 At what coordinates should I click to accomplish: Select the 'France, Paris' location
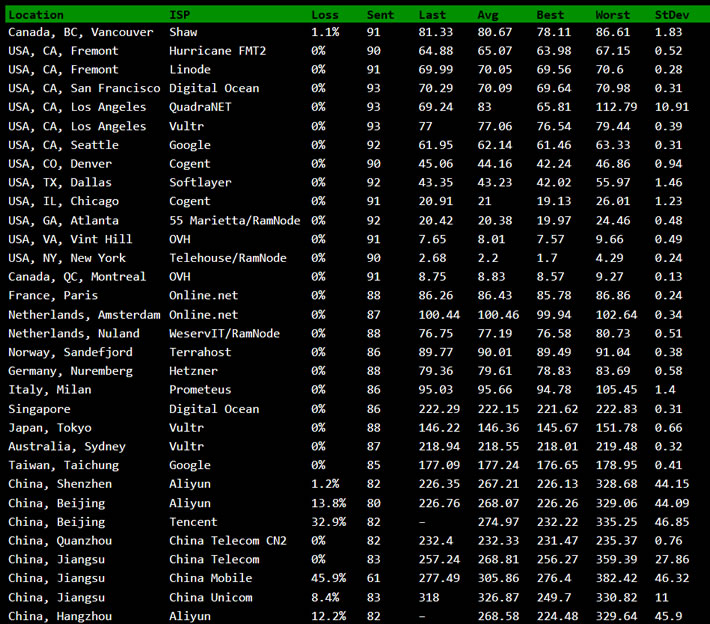[x=53, y=296]
